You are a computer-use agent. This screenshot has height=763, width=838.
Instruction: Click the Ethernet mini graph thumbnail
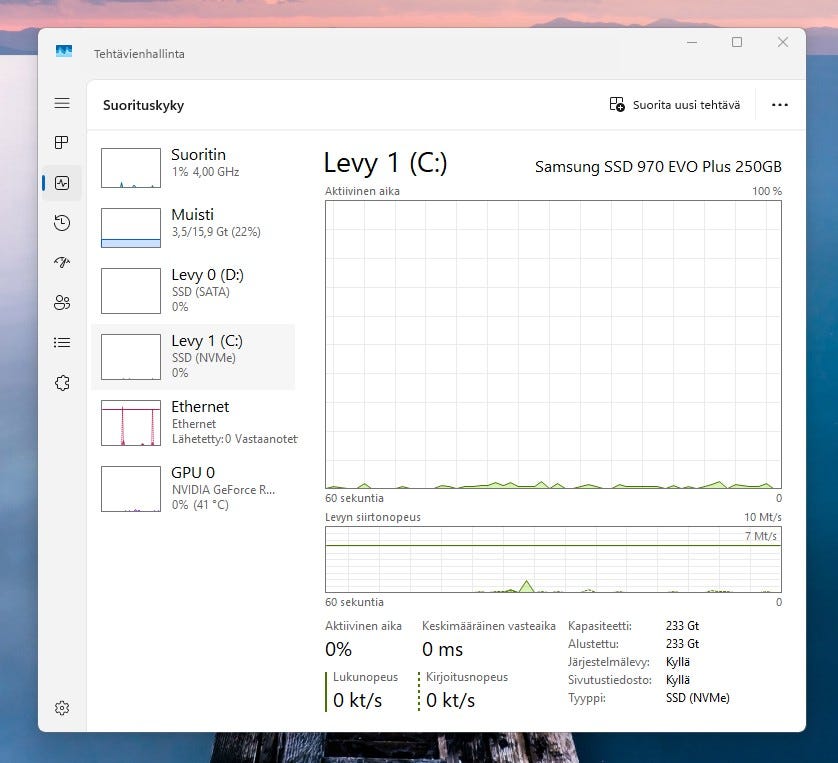coord(131,423)
